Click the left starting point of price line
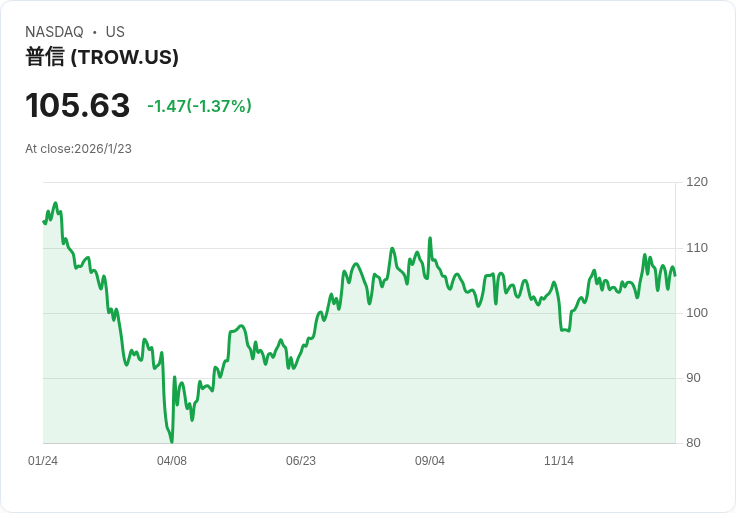 click(x=44, y=221)
